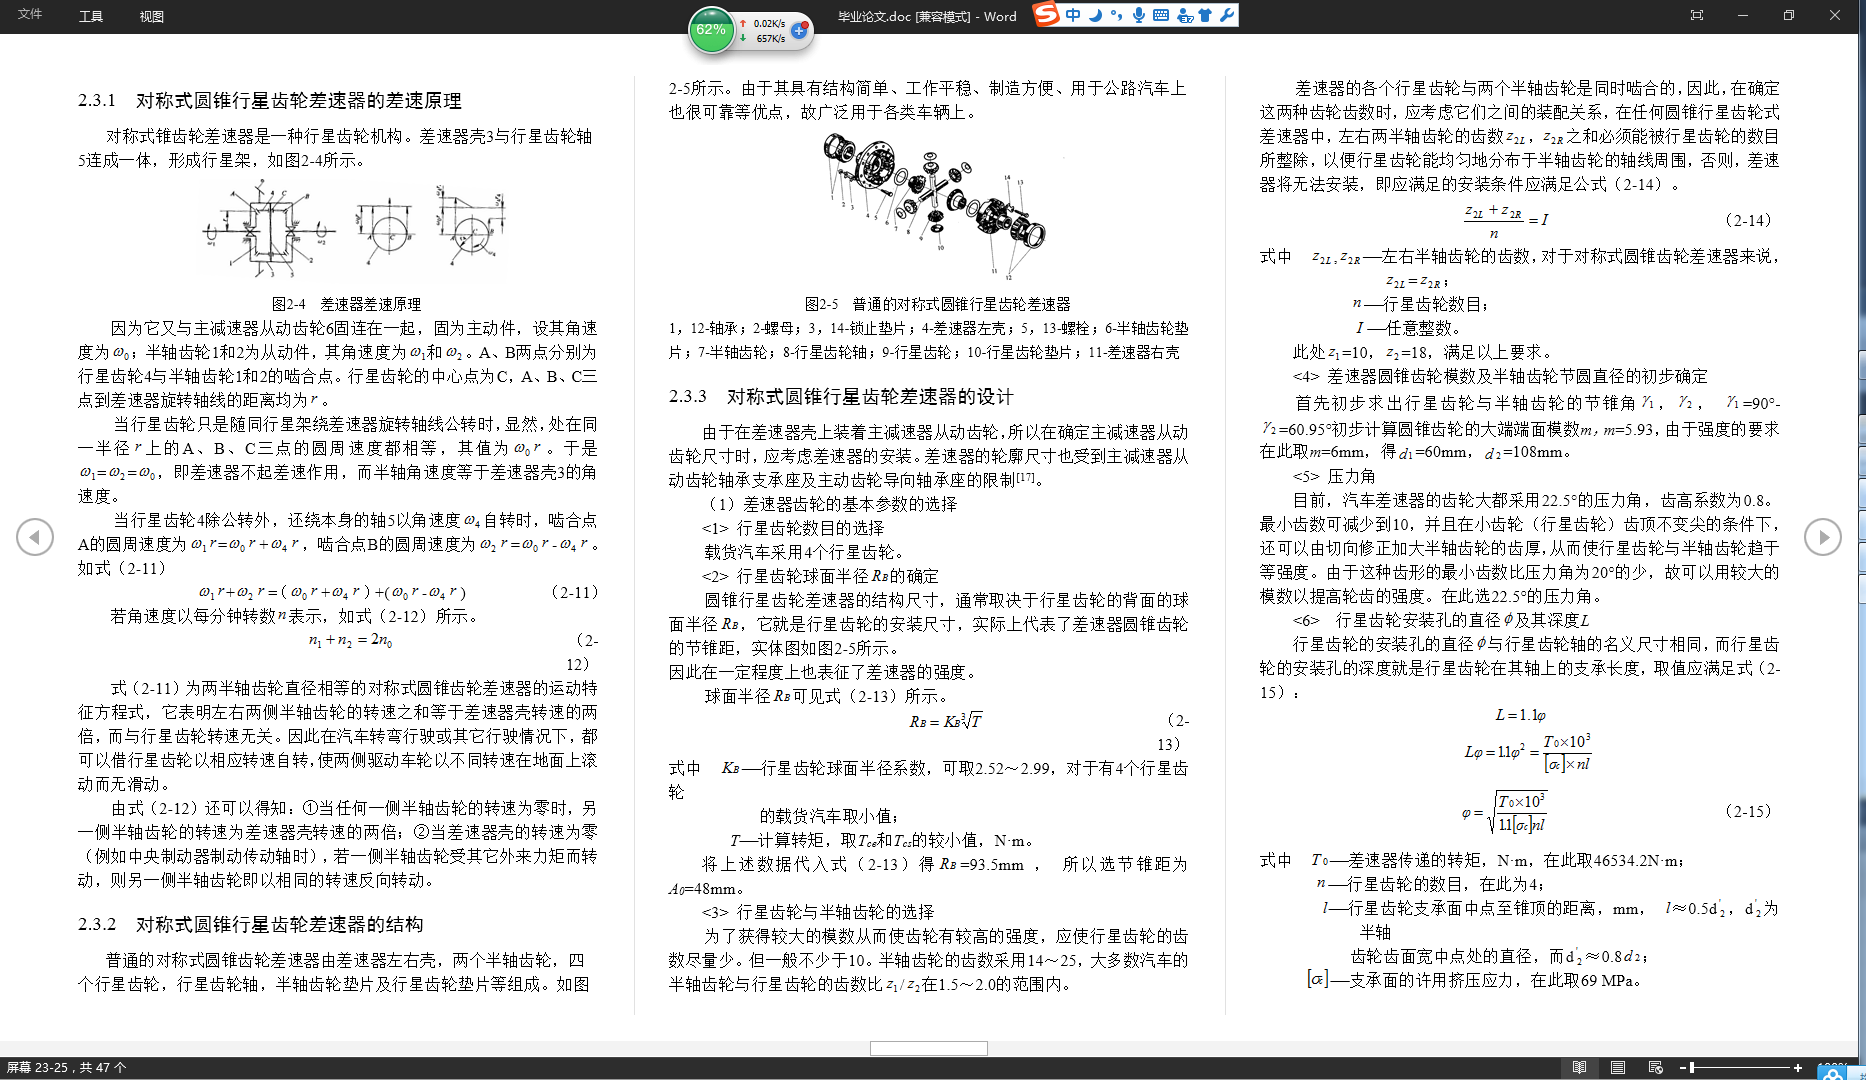This screenshot has width=1866, height=1080.
Task: Click caption 图2-4 差速器差速原理
Action: click(x=346, y=304)
